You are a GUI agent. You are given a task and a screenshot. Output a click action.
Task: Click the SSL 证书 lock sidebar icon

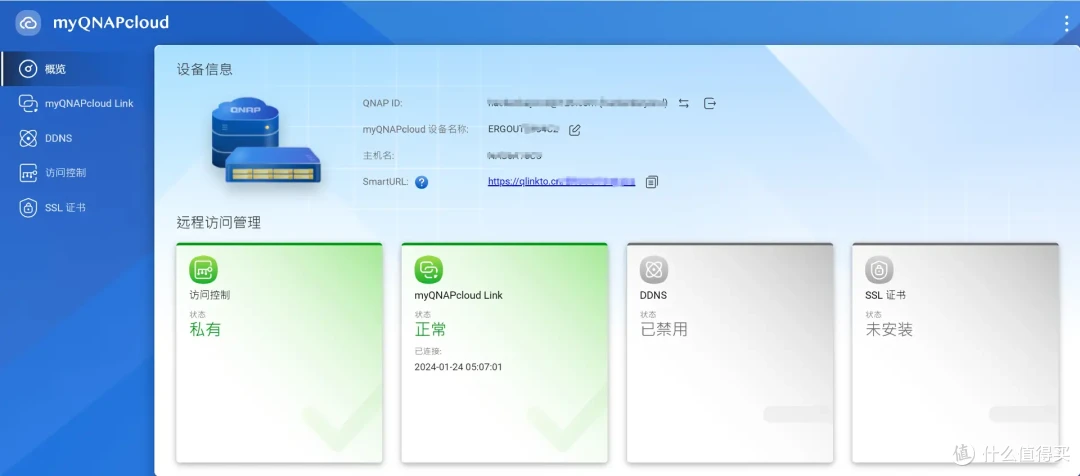28,207
